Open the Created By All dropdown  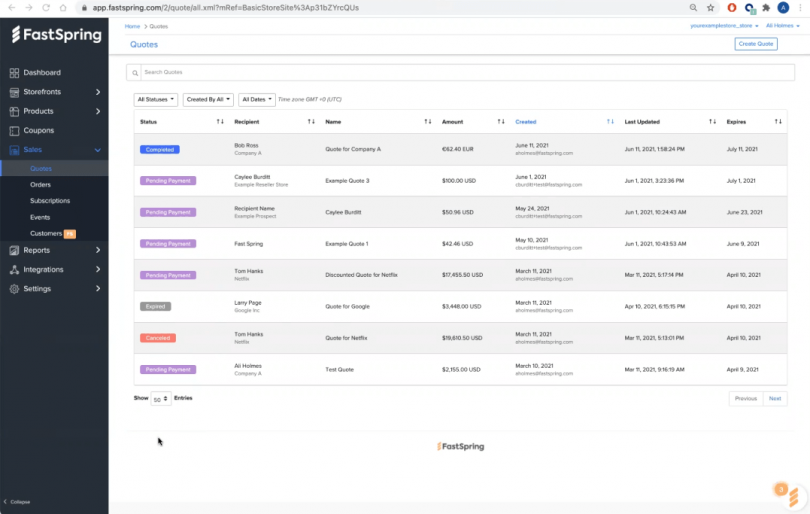[x=208, y=99]
